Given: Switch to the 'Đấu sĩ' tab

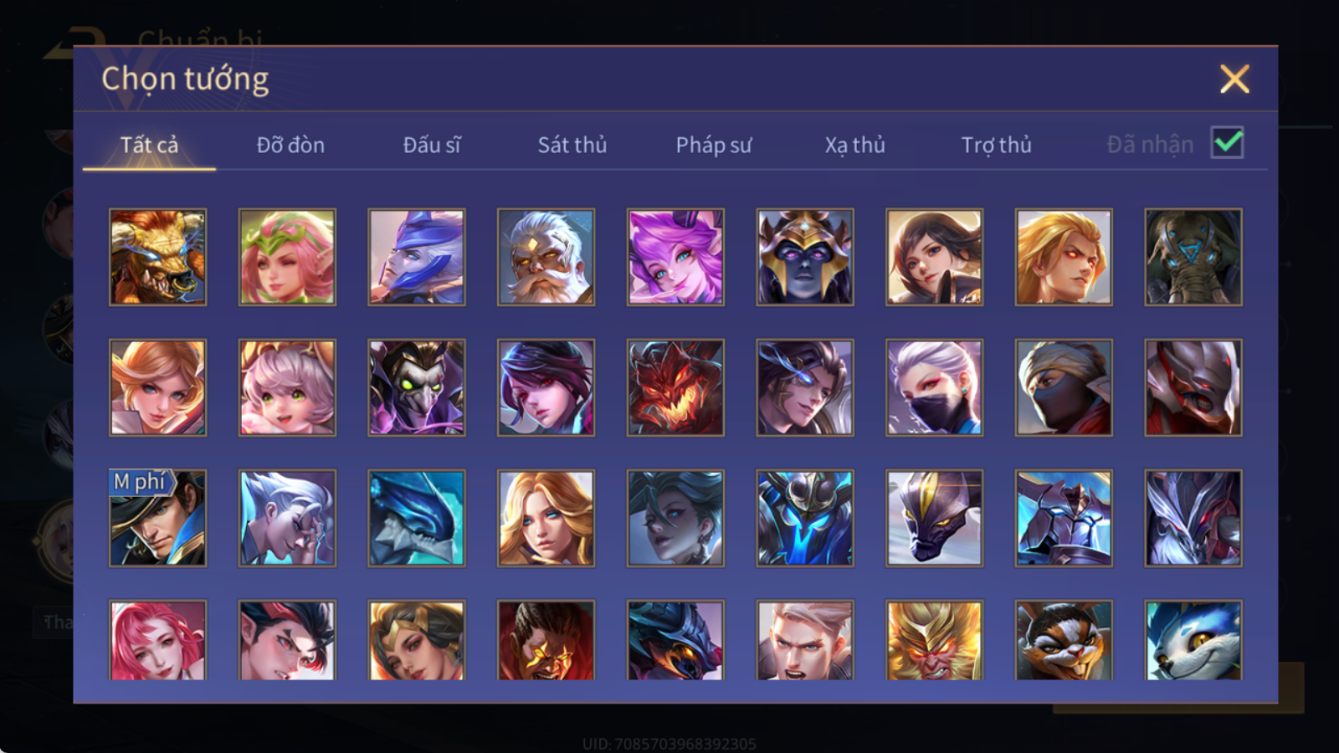Looking at the screenshot, I should point(432,145).
